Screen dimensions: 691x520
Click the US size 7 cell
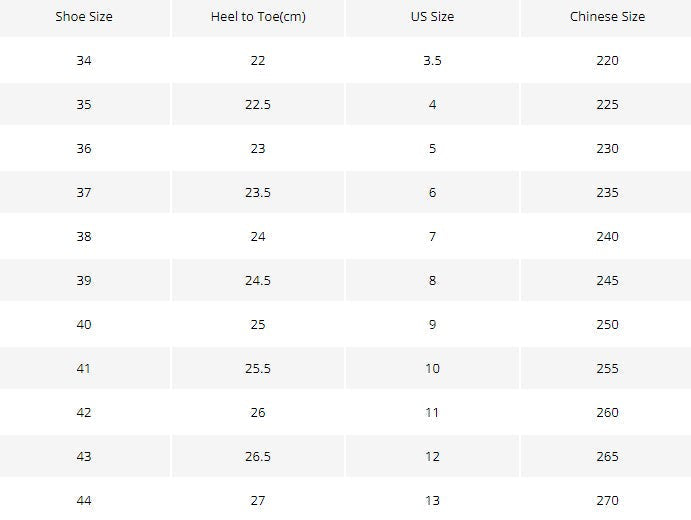[x=432, y=237]
